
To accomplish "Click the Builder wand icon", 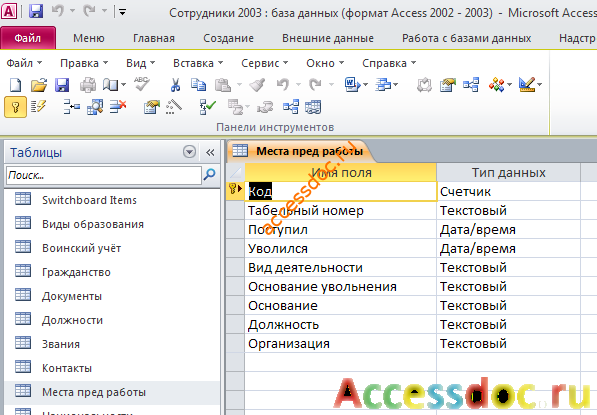I will [x=174, y=107].
